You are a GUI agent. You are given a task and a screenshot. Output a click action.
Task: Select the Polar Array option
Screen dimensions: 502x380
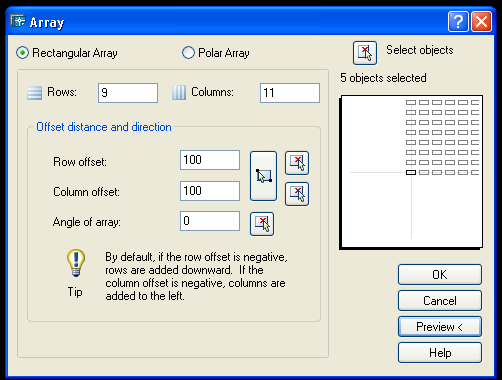(216, 53)
